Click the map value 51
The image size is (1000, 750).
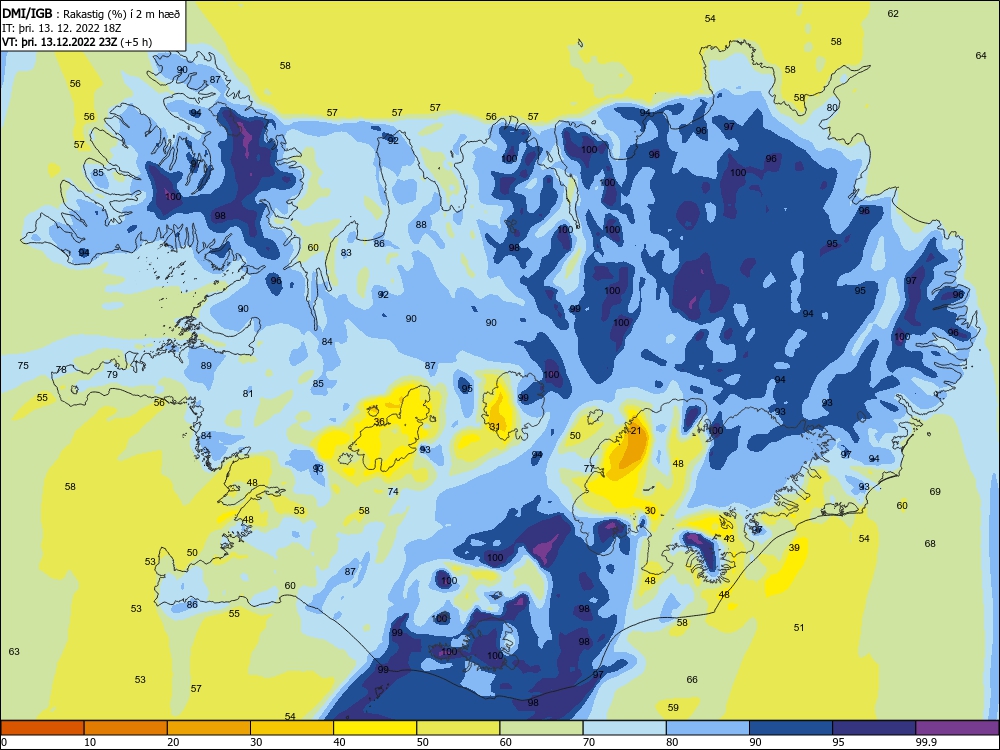pos(799,628)
